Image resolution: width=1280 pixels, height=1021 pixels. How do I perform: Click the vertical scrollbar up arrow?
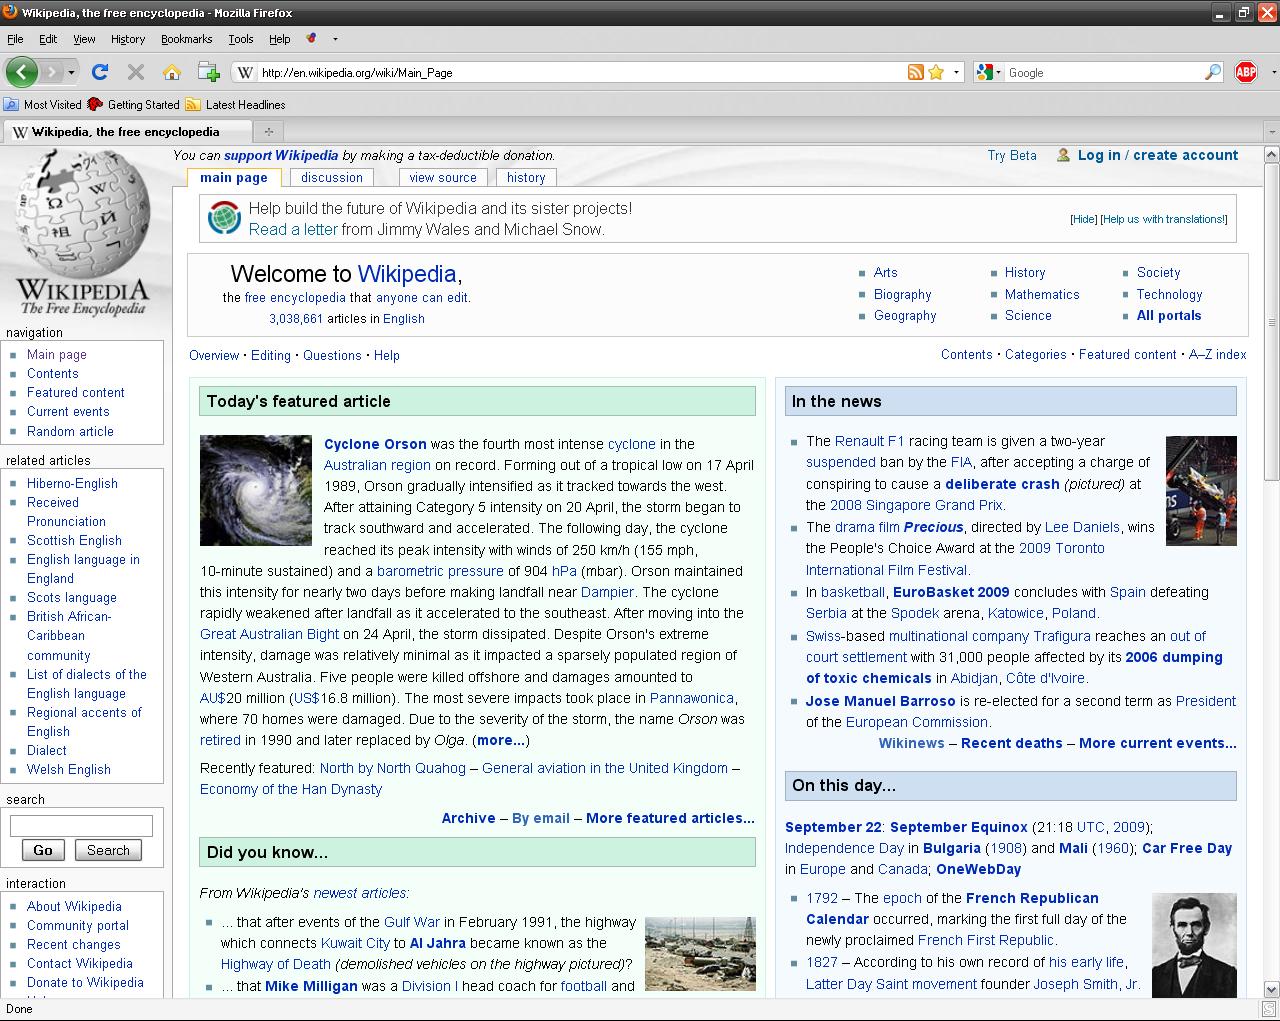coord(1272,155)
